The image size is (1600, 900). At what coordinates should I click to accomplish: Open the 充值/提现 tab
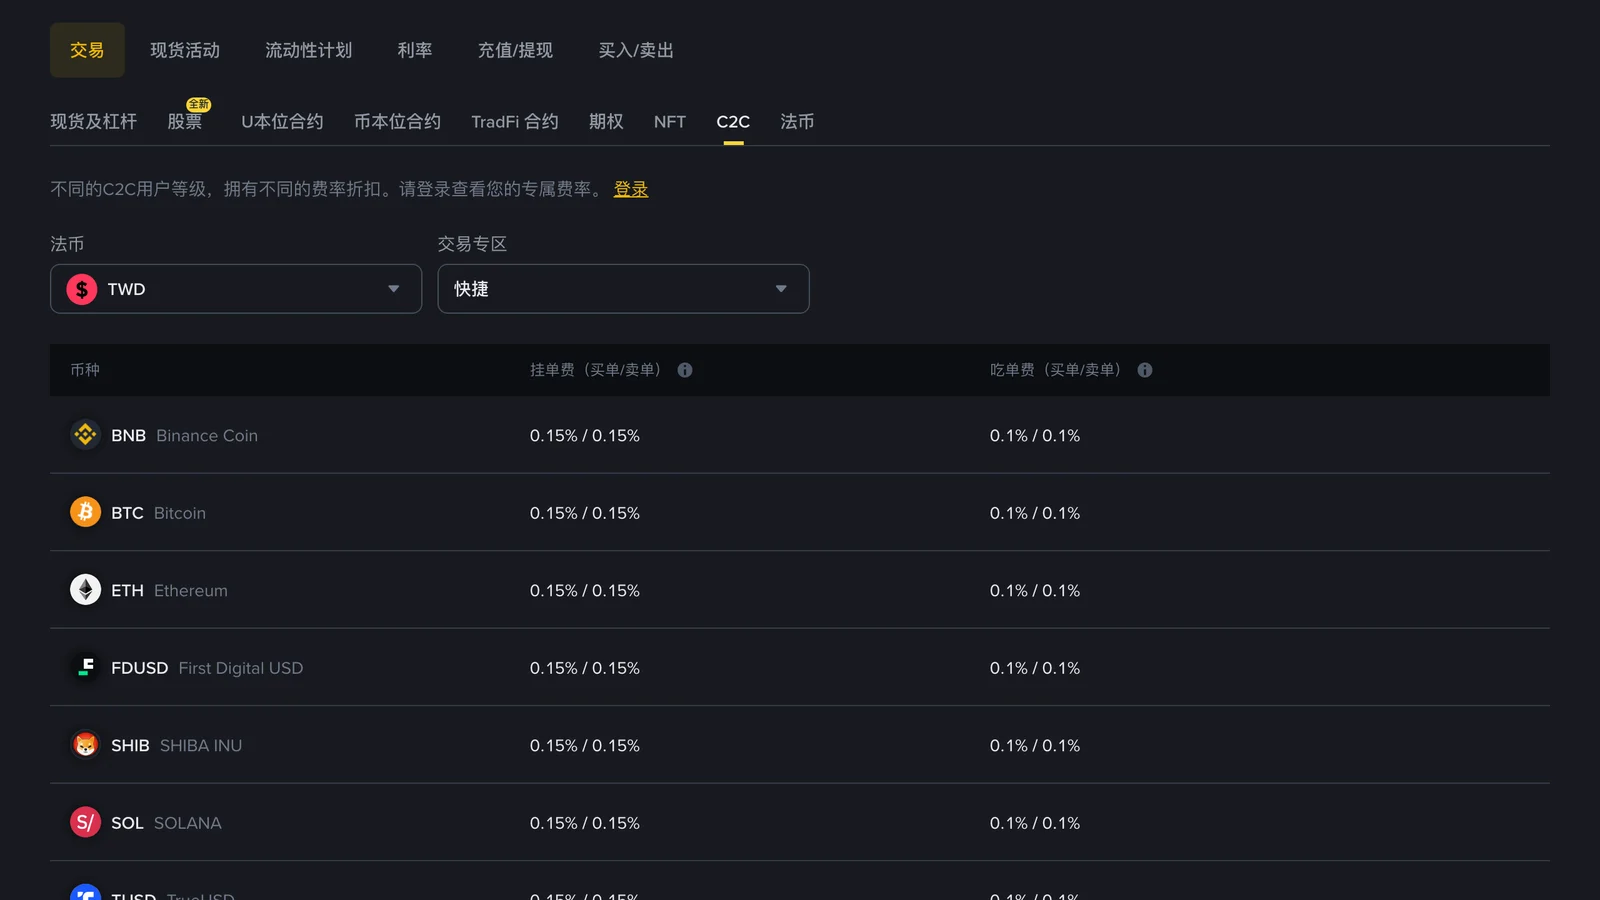515,50
